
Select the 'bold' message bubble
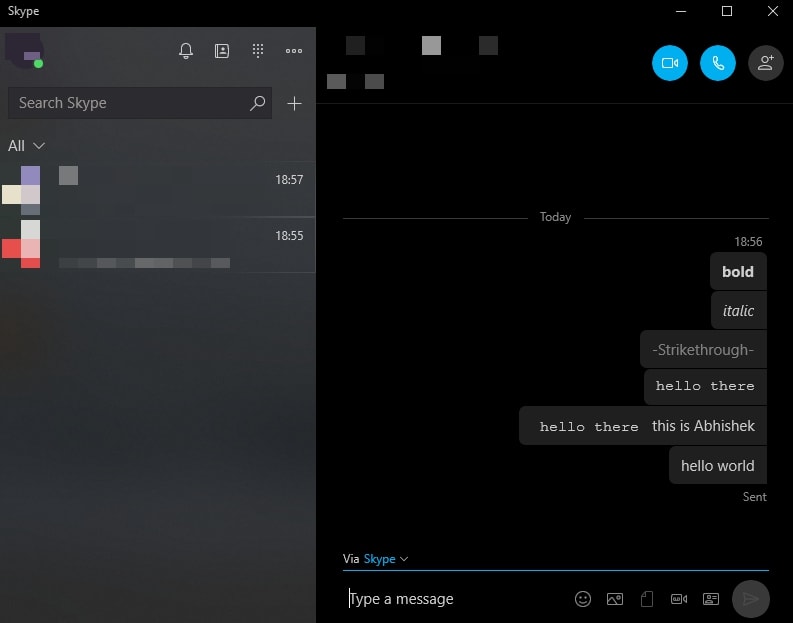coord(738,272)
